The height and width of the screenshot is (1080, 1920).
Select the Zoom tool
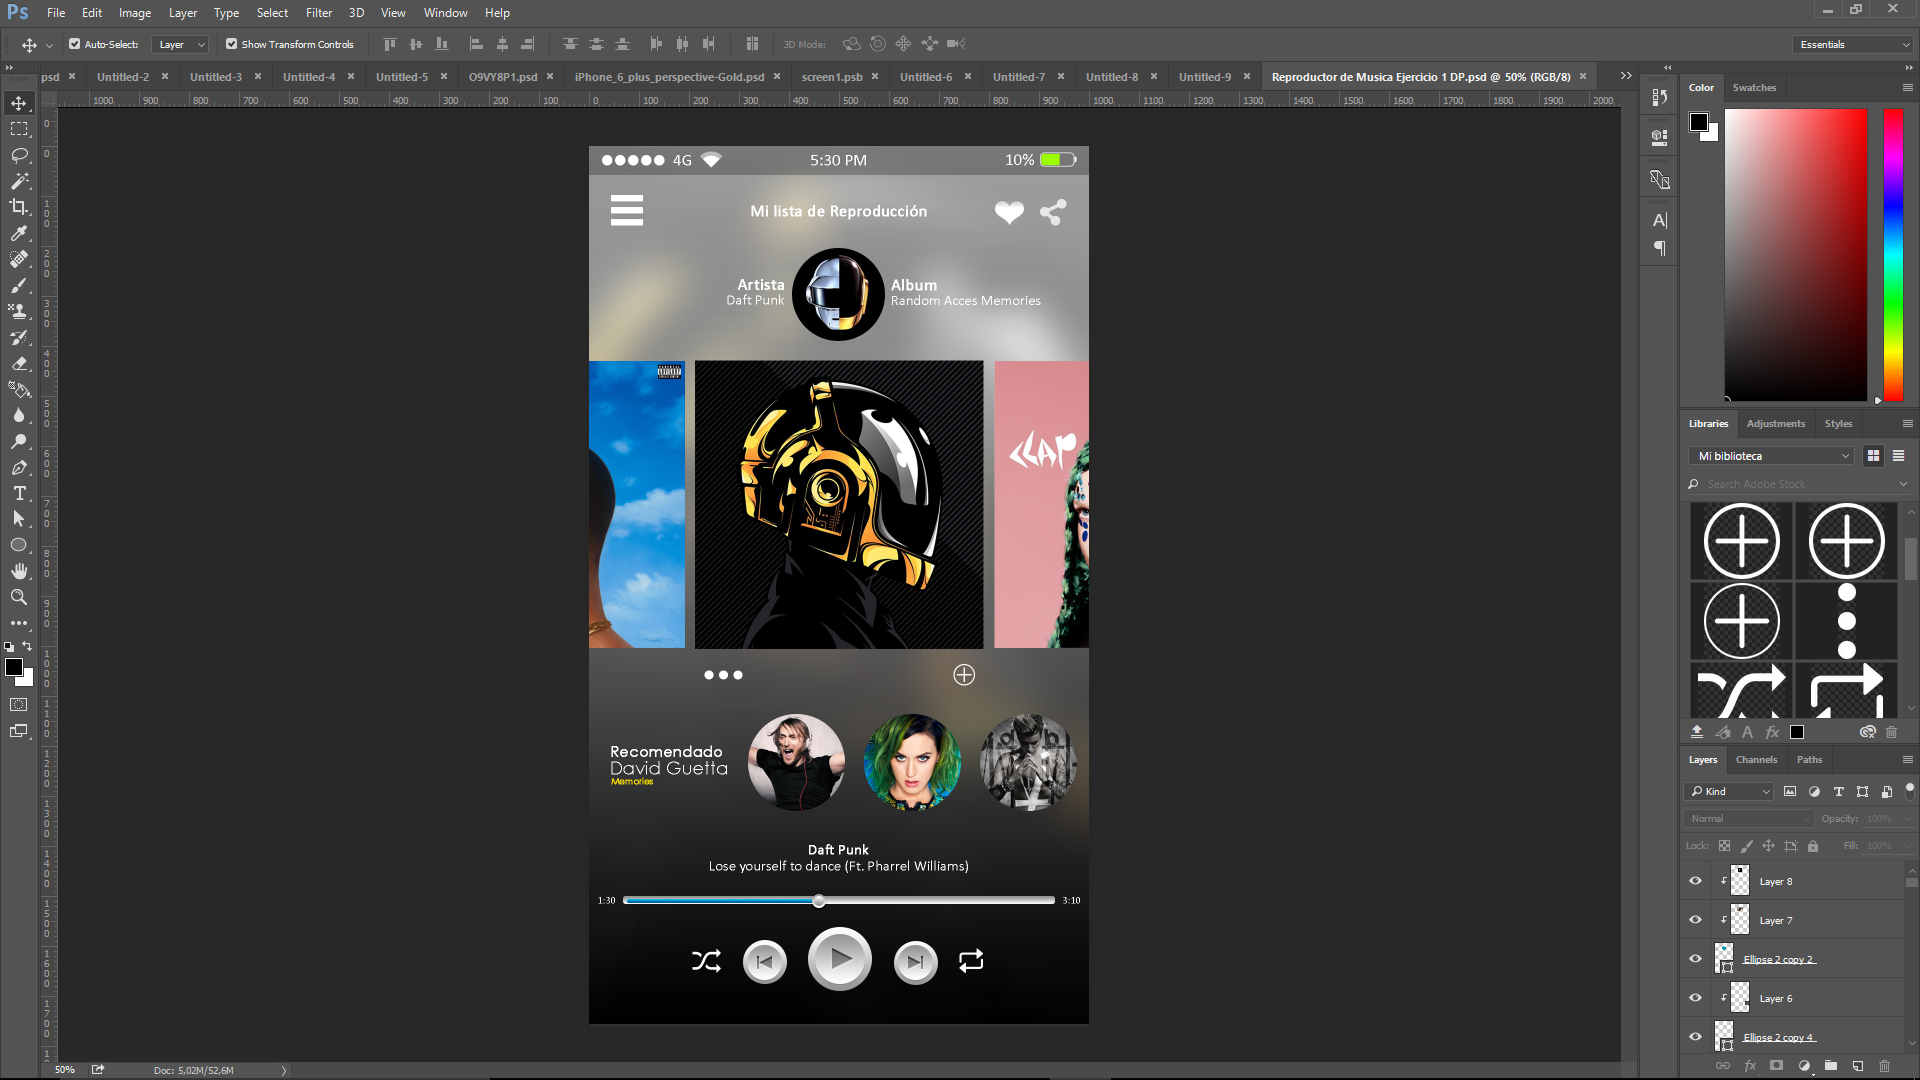[19, 597]
